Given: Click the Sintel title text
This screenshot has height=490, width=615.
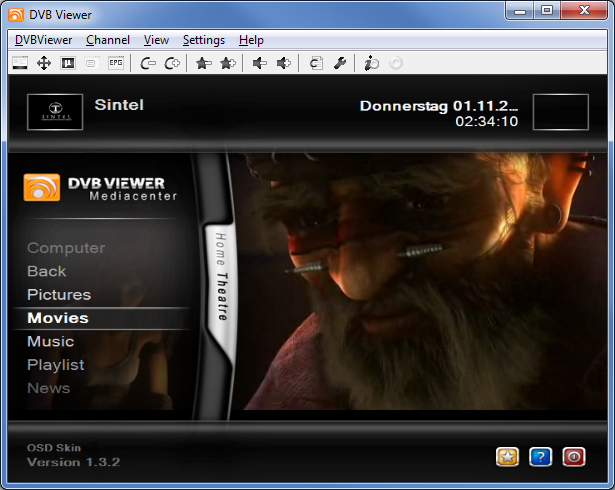Looking at the screenshot, I should click(x=119, y=105).
